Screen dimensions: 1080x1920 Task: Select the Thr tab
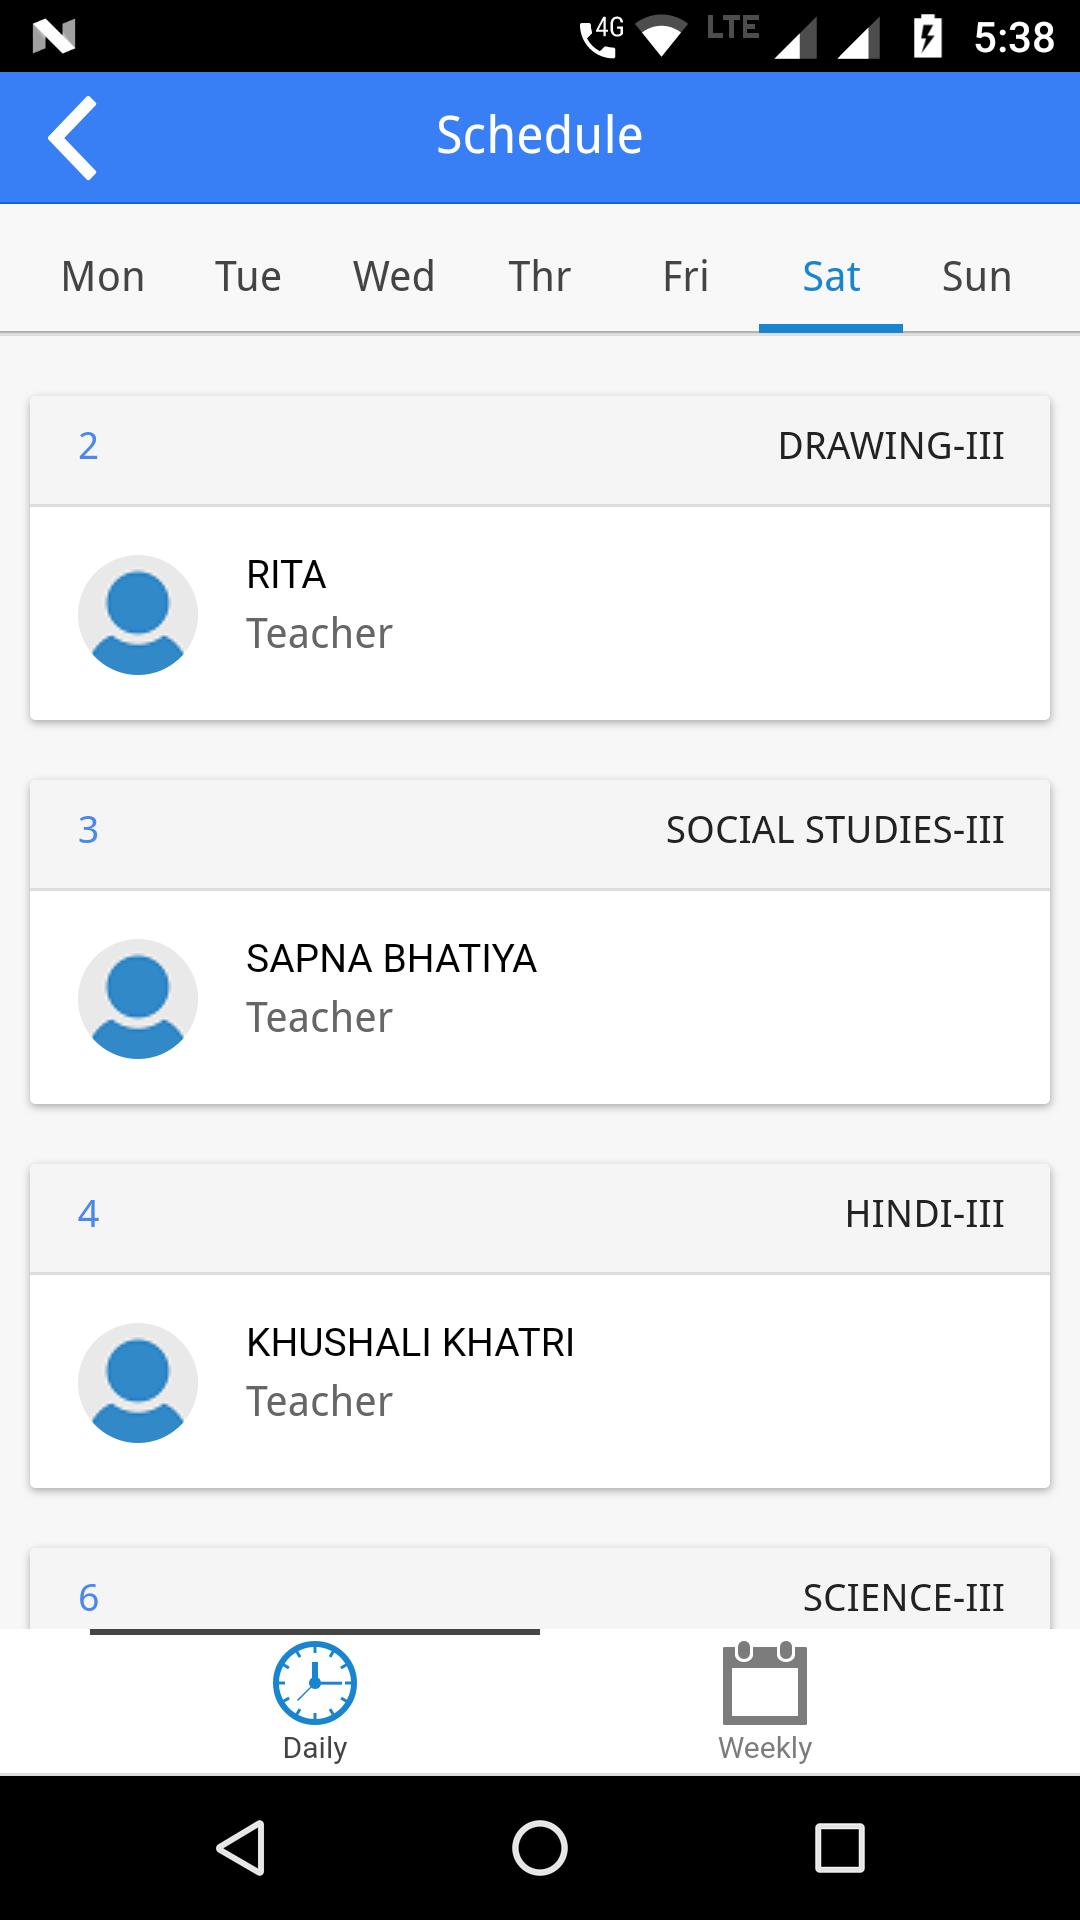pyautogui.click(x=540, y=276)
